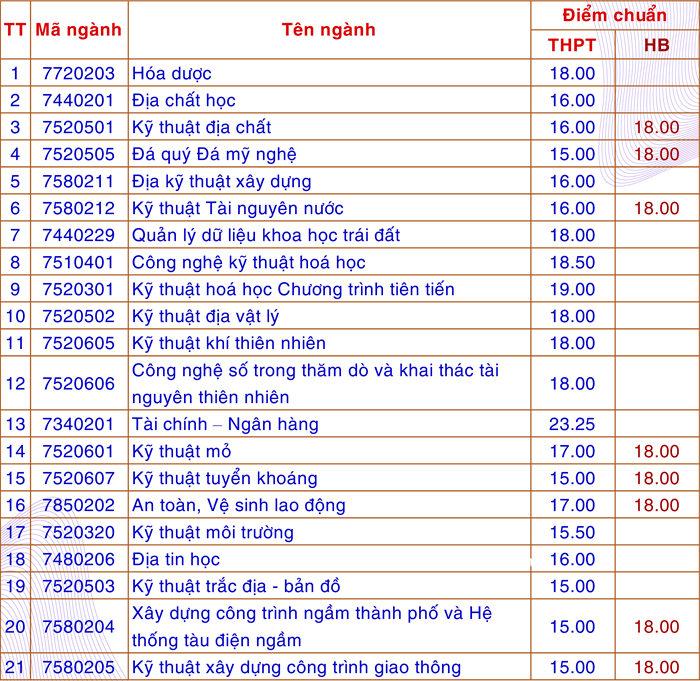The height and width of the screenshot is (681, 700).
Task: Select 'Kỹ thuật hoá học Chương trình tiên tiến'
Action: [293, 289]
